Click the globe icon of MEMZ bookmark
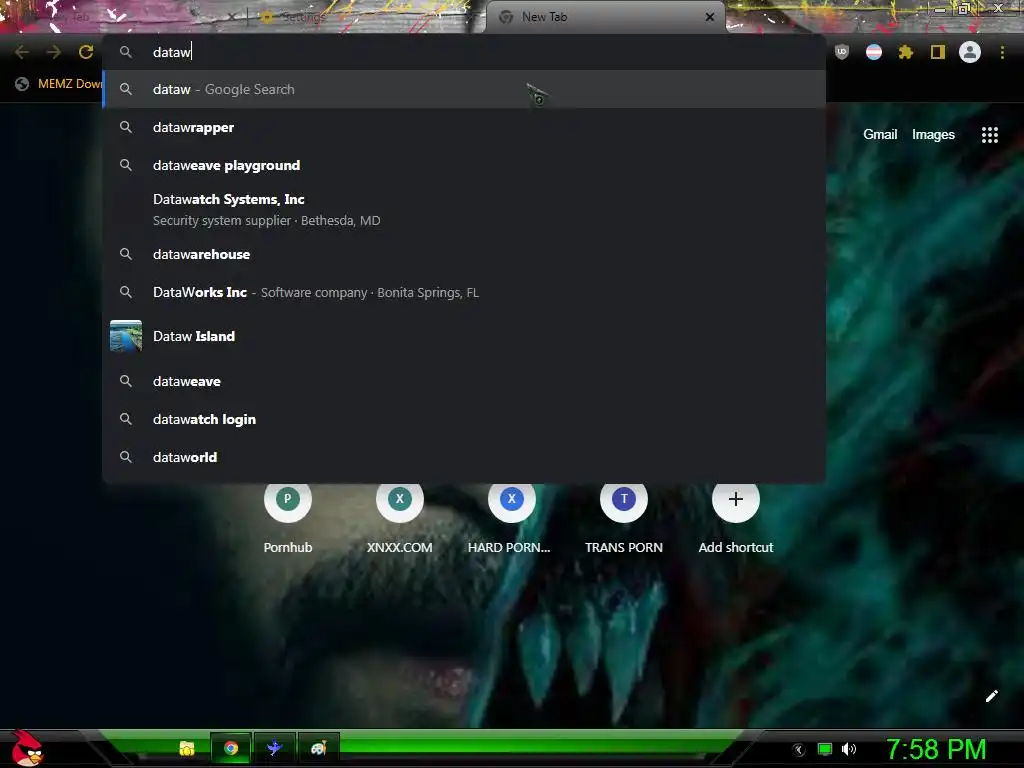 click(22, 84)
